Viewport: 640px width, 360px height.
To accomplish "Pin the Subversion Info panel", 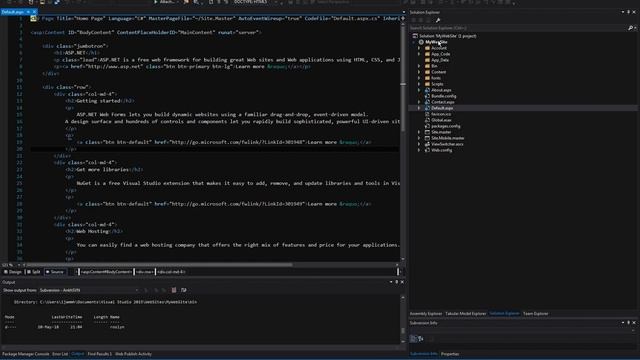I will point(629,323).
